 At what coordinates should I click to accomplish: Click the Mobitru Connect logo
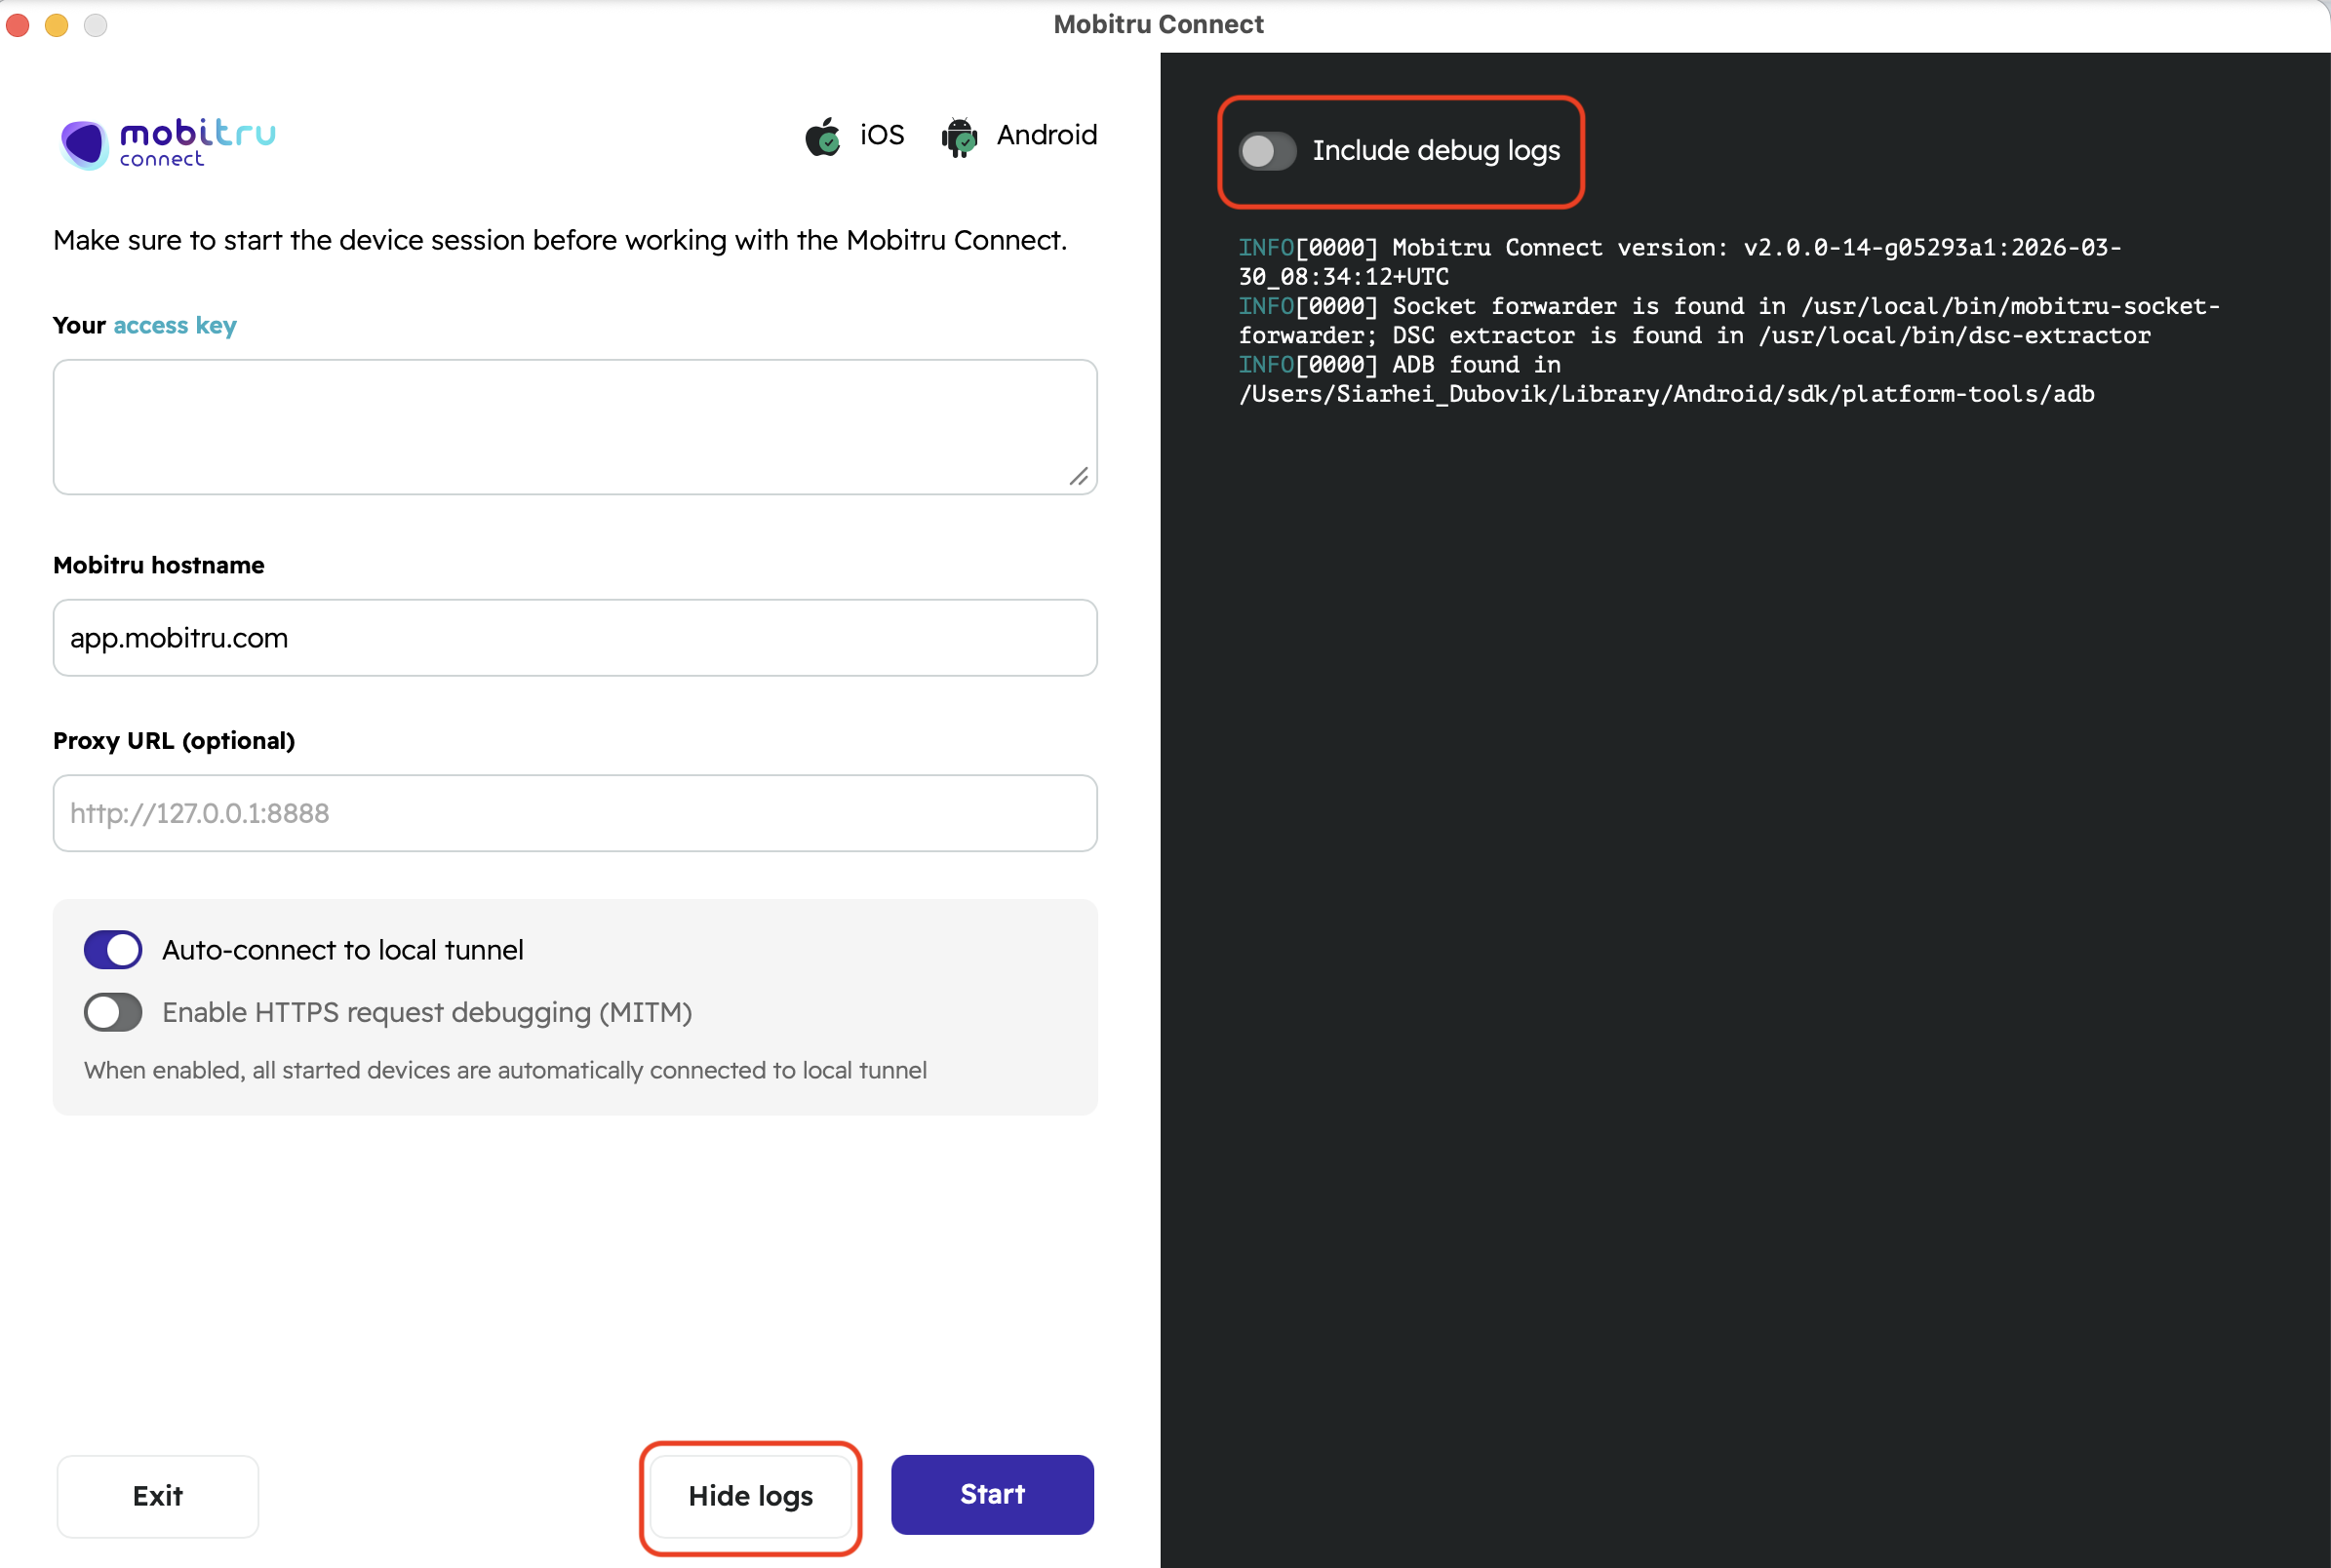pyautogui.click(x=167, y=143)
